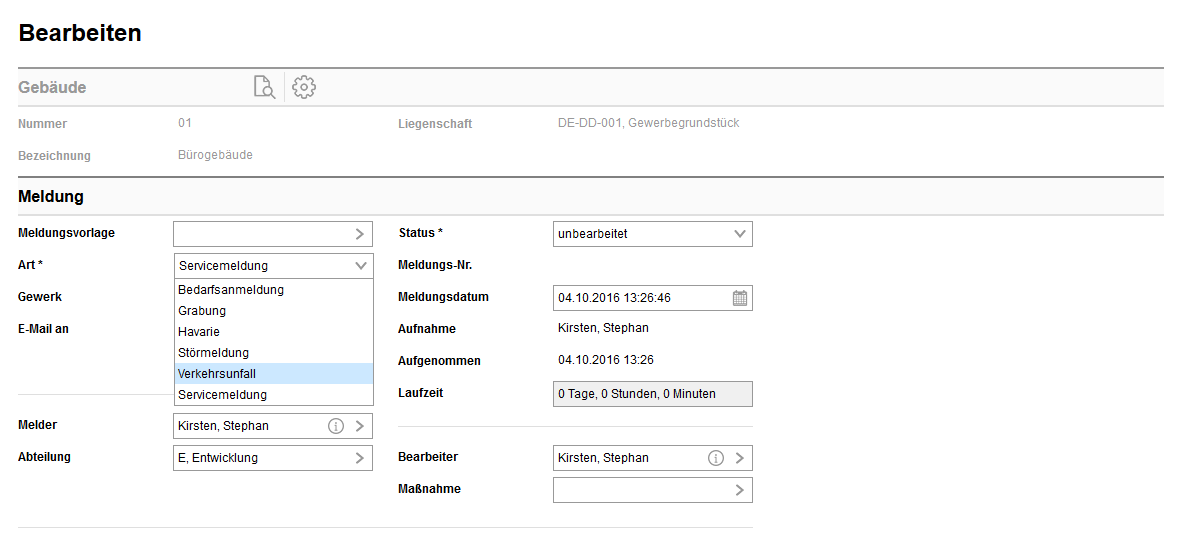
Task: Click the arrow in Maßnahme field
Action: click(740, 490)
